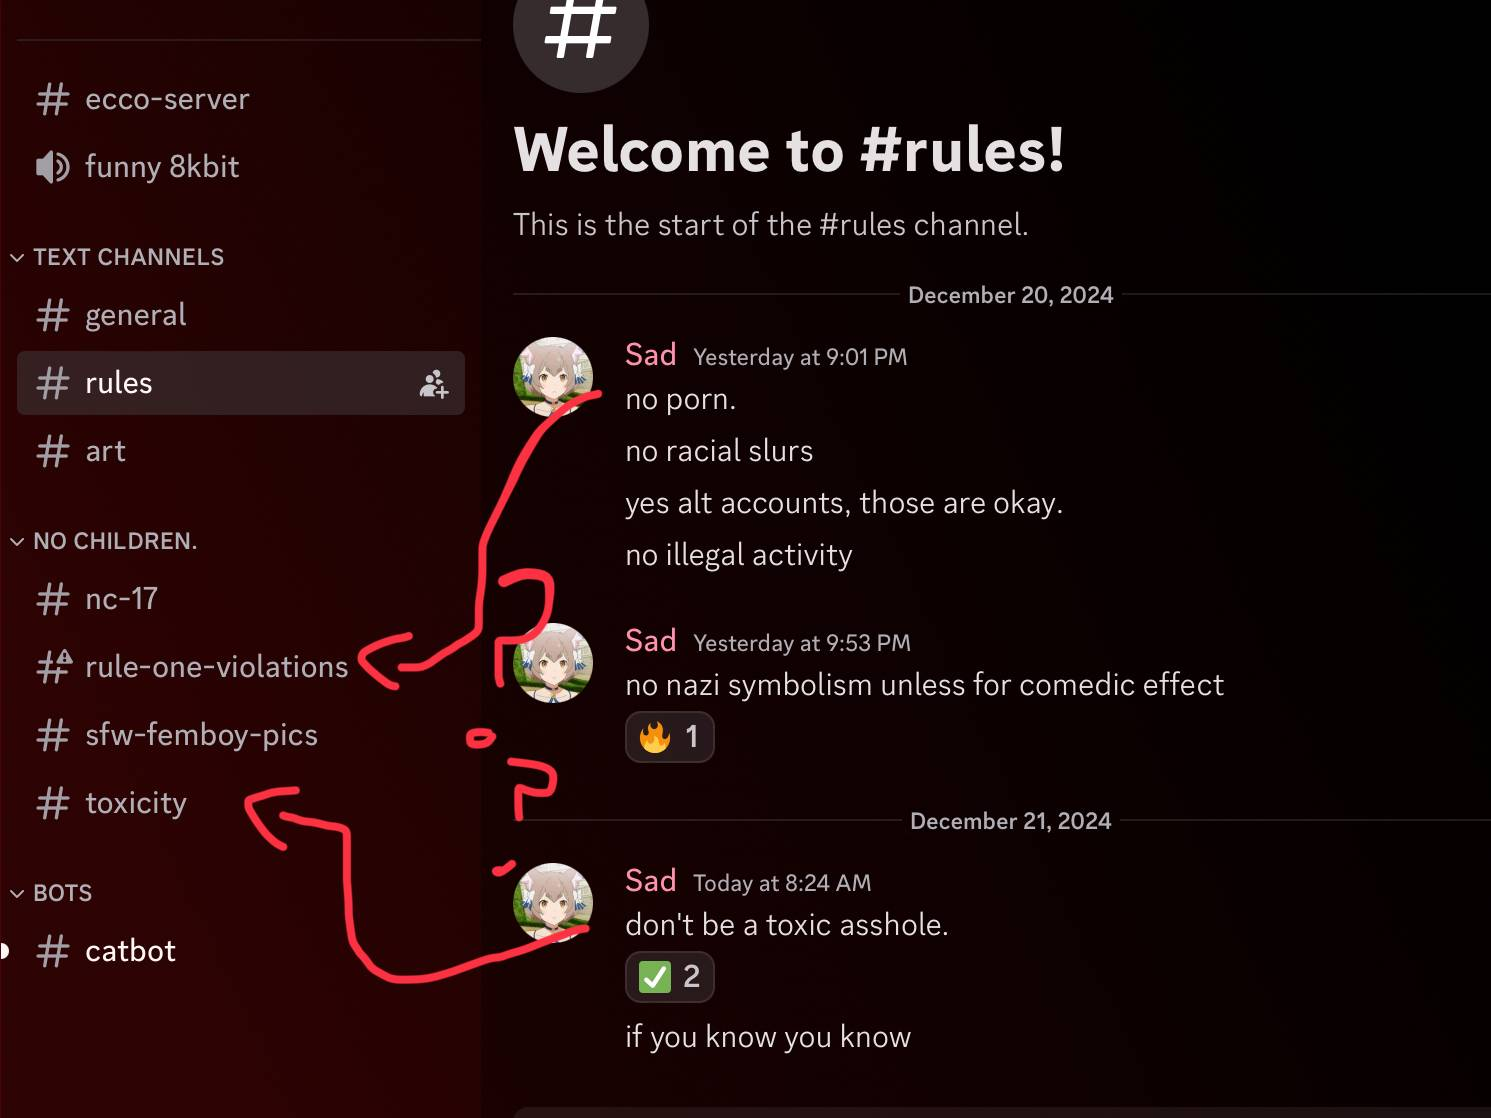Switch to the art channel
This screenshot has height=1118, width=1491.
[241, 451]
